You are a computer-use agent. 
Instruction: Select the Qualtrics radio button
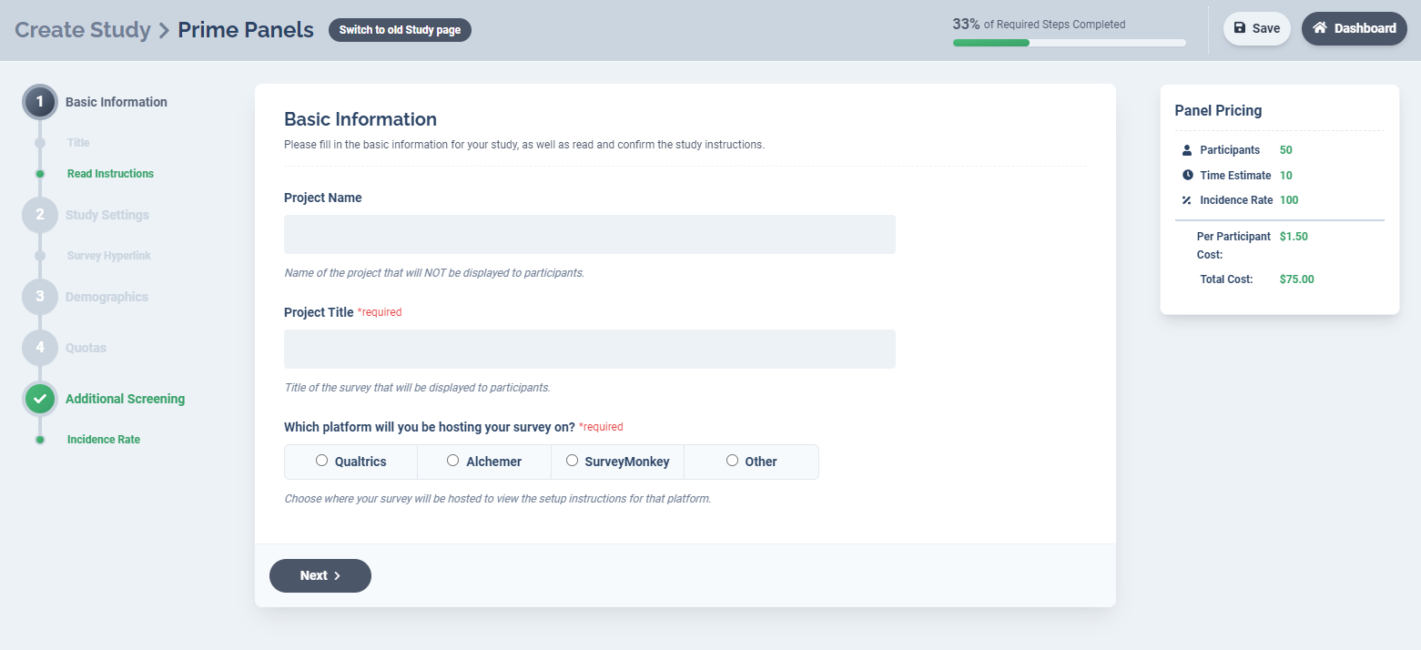[322, 460]
